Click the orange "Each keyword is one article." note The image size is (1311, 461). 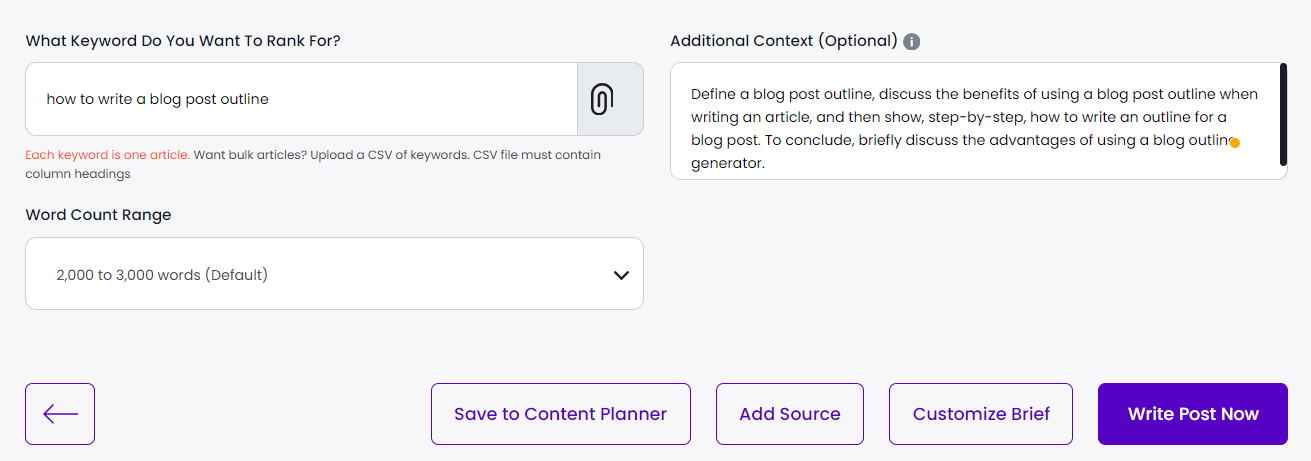108,156
